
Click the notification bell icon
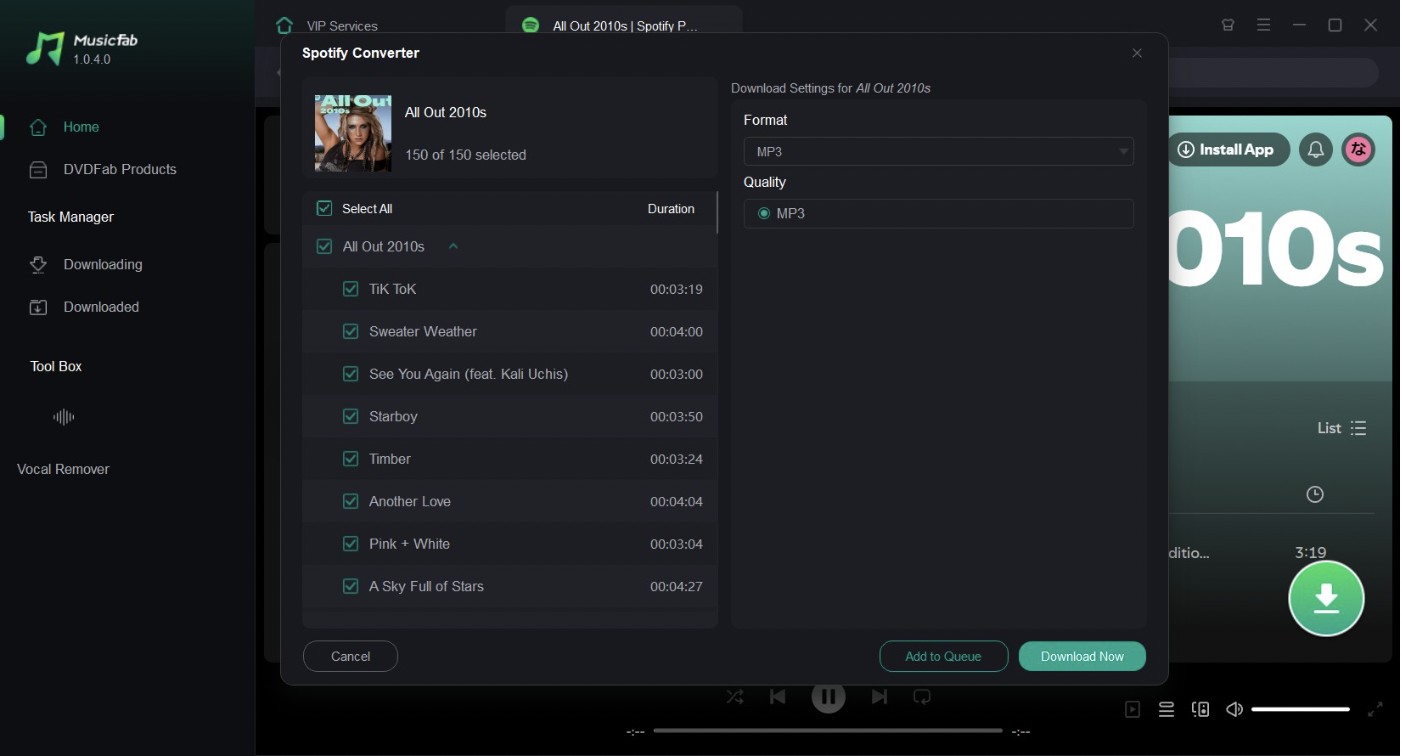[1316, 150]
